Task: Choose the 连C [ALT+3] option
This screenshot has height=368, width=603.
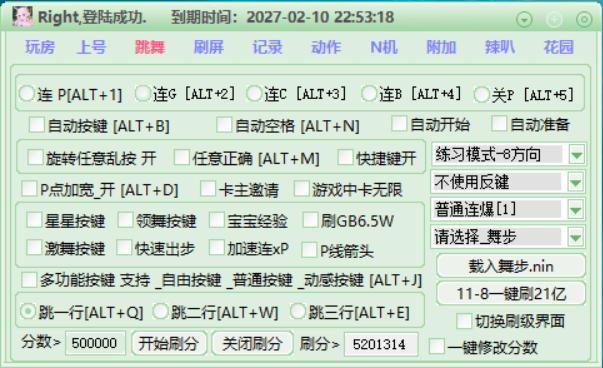Action: point(254,93)
